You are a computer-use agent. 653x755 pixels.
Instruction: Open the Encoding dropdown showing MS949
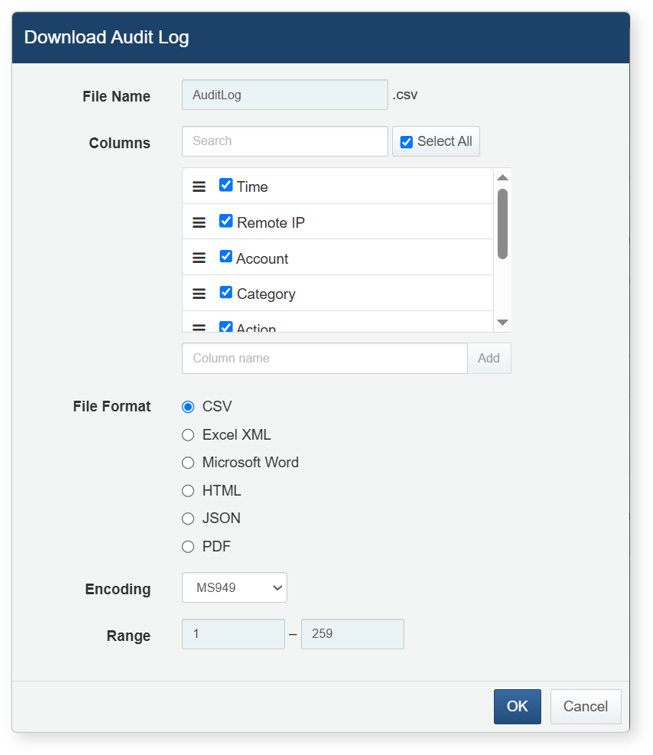pos(234,588)
